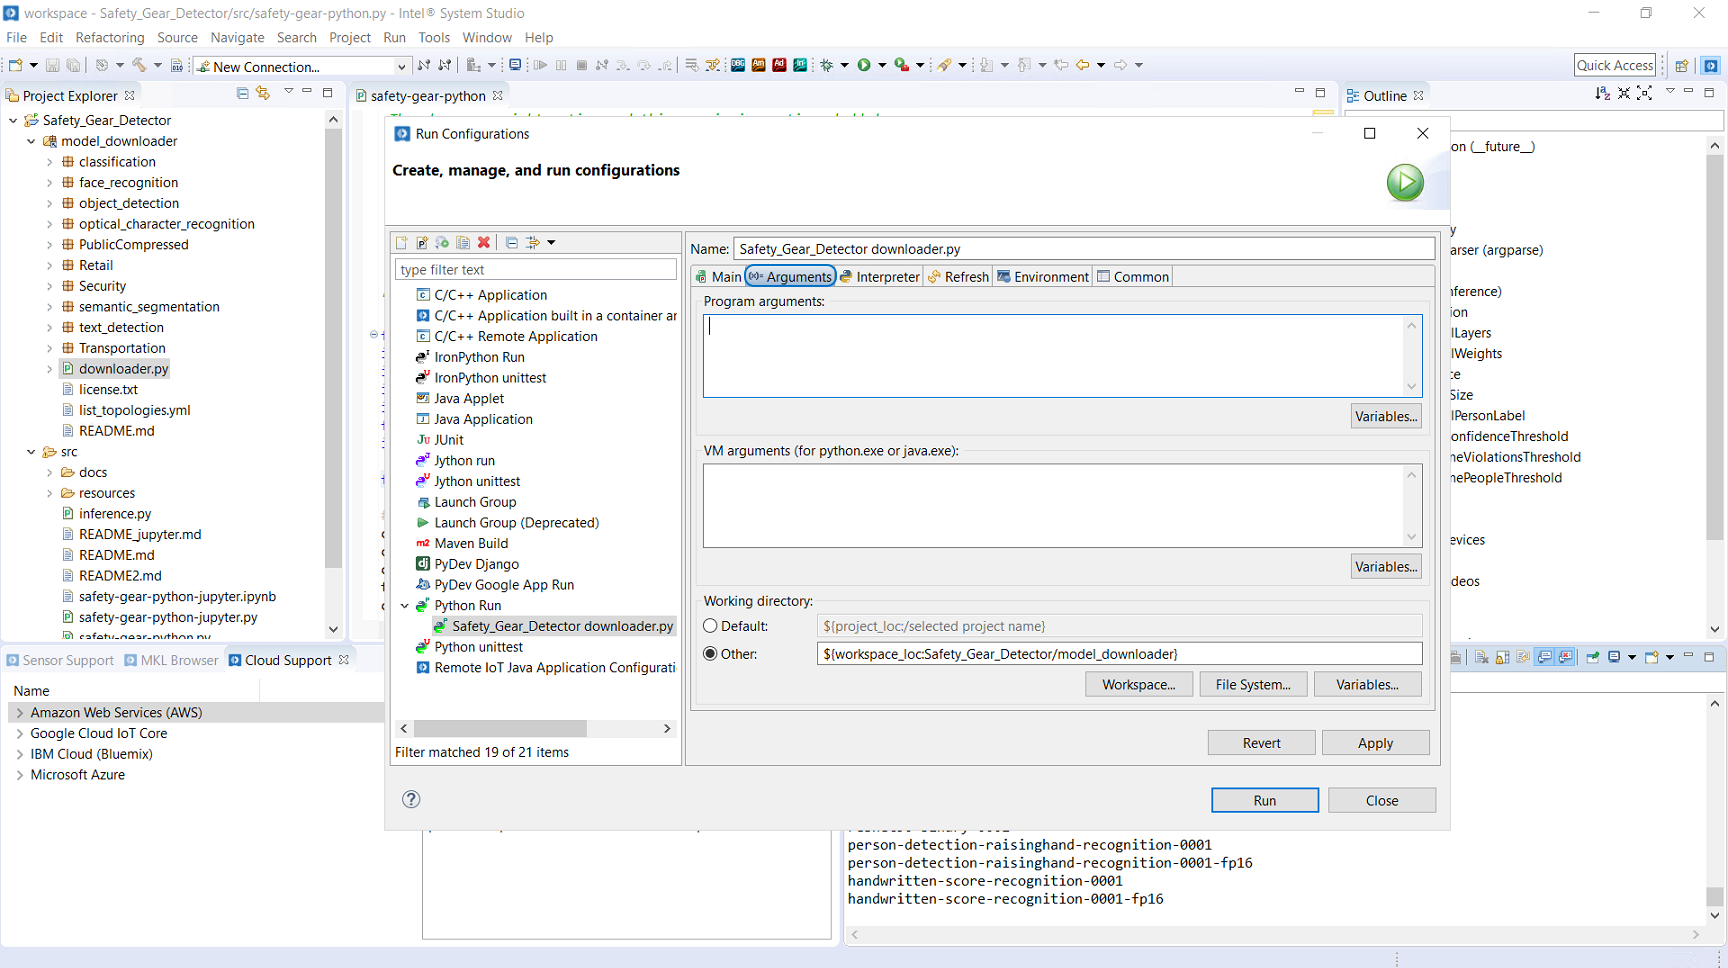Click Variables... under Program arguments
The height and width of the screenshot is (968, 1728).
pyautogui.click(x=1386, y=417)
